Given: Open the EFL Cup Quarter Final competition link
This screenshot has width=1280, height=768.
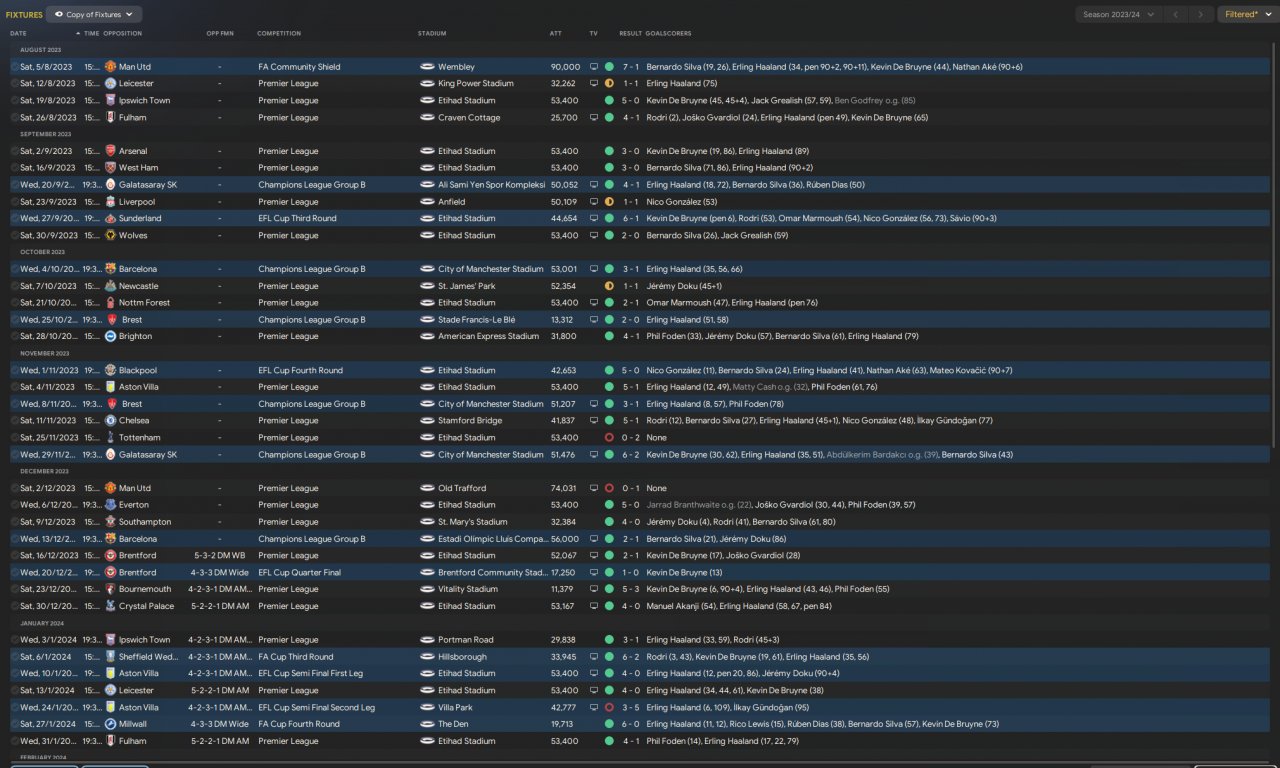Looking at the screenshot, I should tap(299, 573).
